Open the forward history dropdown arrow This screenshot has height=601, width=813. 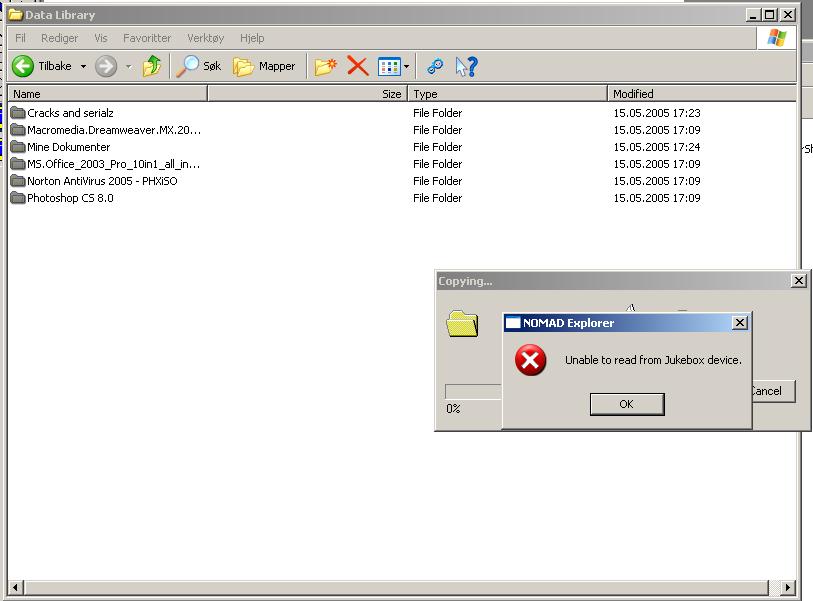click(x=129, y=66)
